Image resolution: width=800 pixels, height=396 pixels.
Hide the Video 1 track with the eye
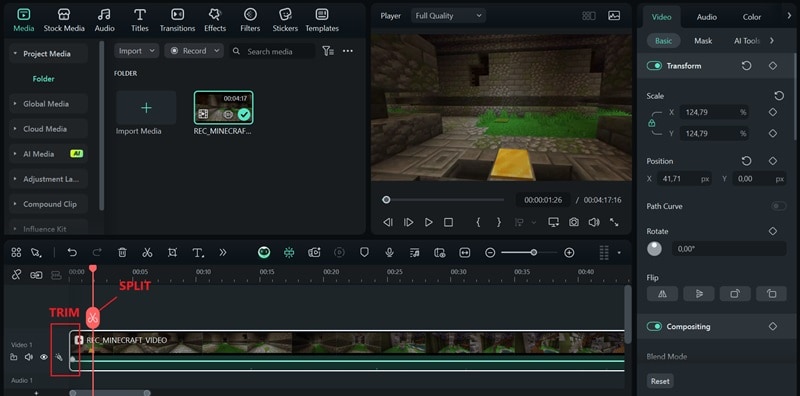coord(44,357)
